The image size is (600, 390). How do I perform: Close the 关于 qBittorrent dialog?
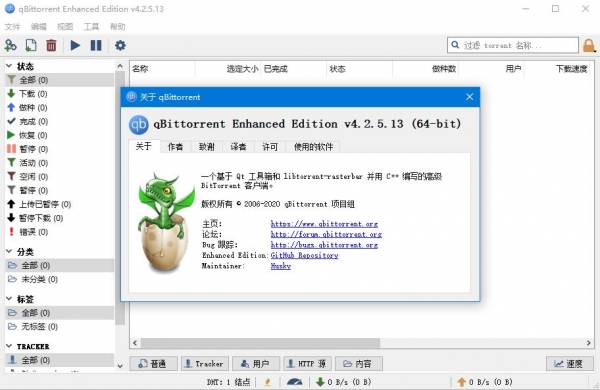point(470,97)
